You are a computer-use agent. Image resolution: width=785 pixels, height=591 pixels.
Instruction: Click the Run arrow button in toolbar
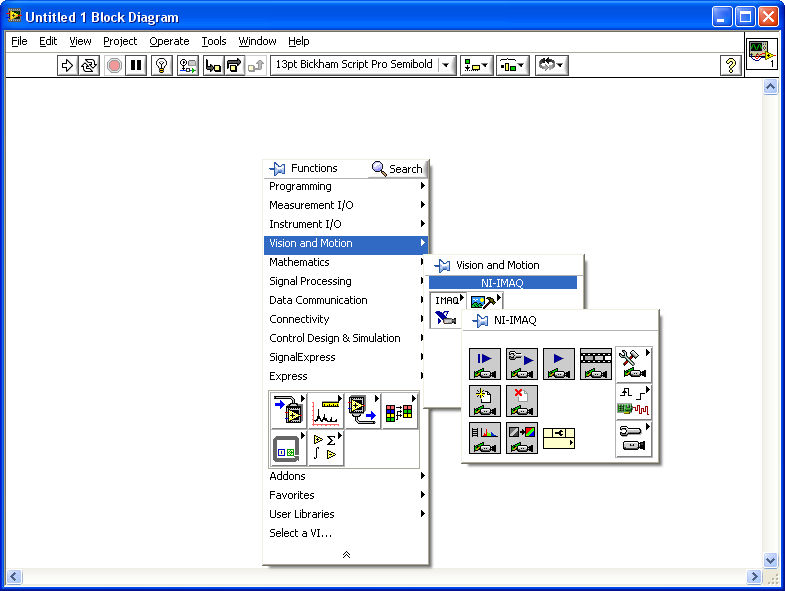pyautogui.click(x=68, y=65)
